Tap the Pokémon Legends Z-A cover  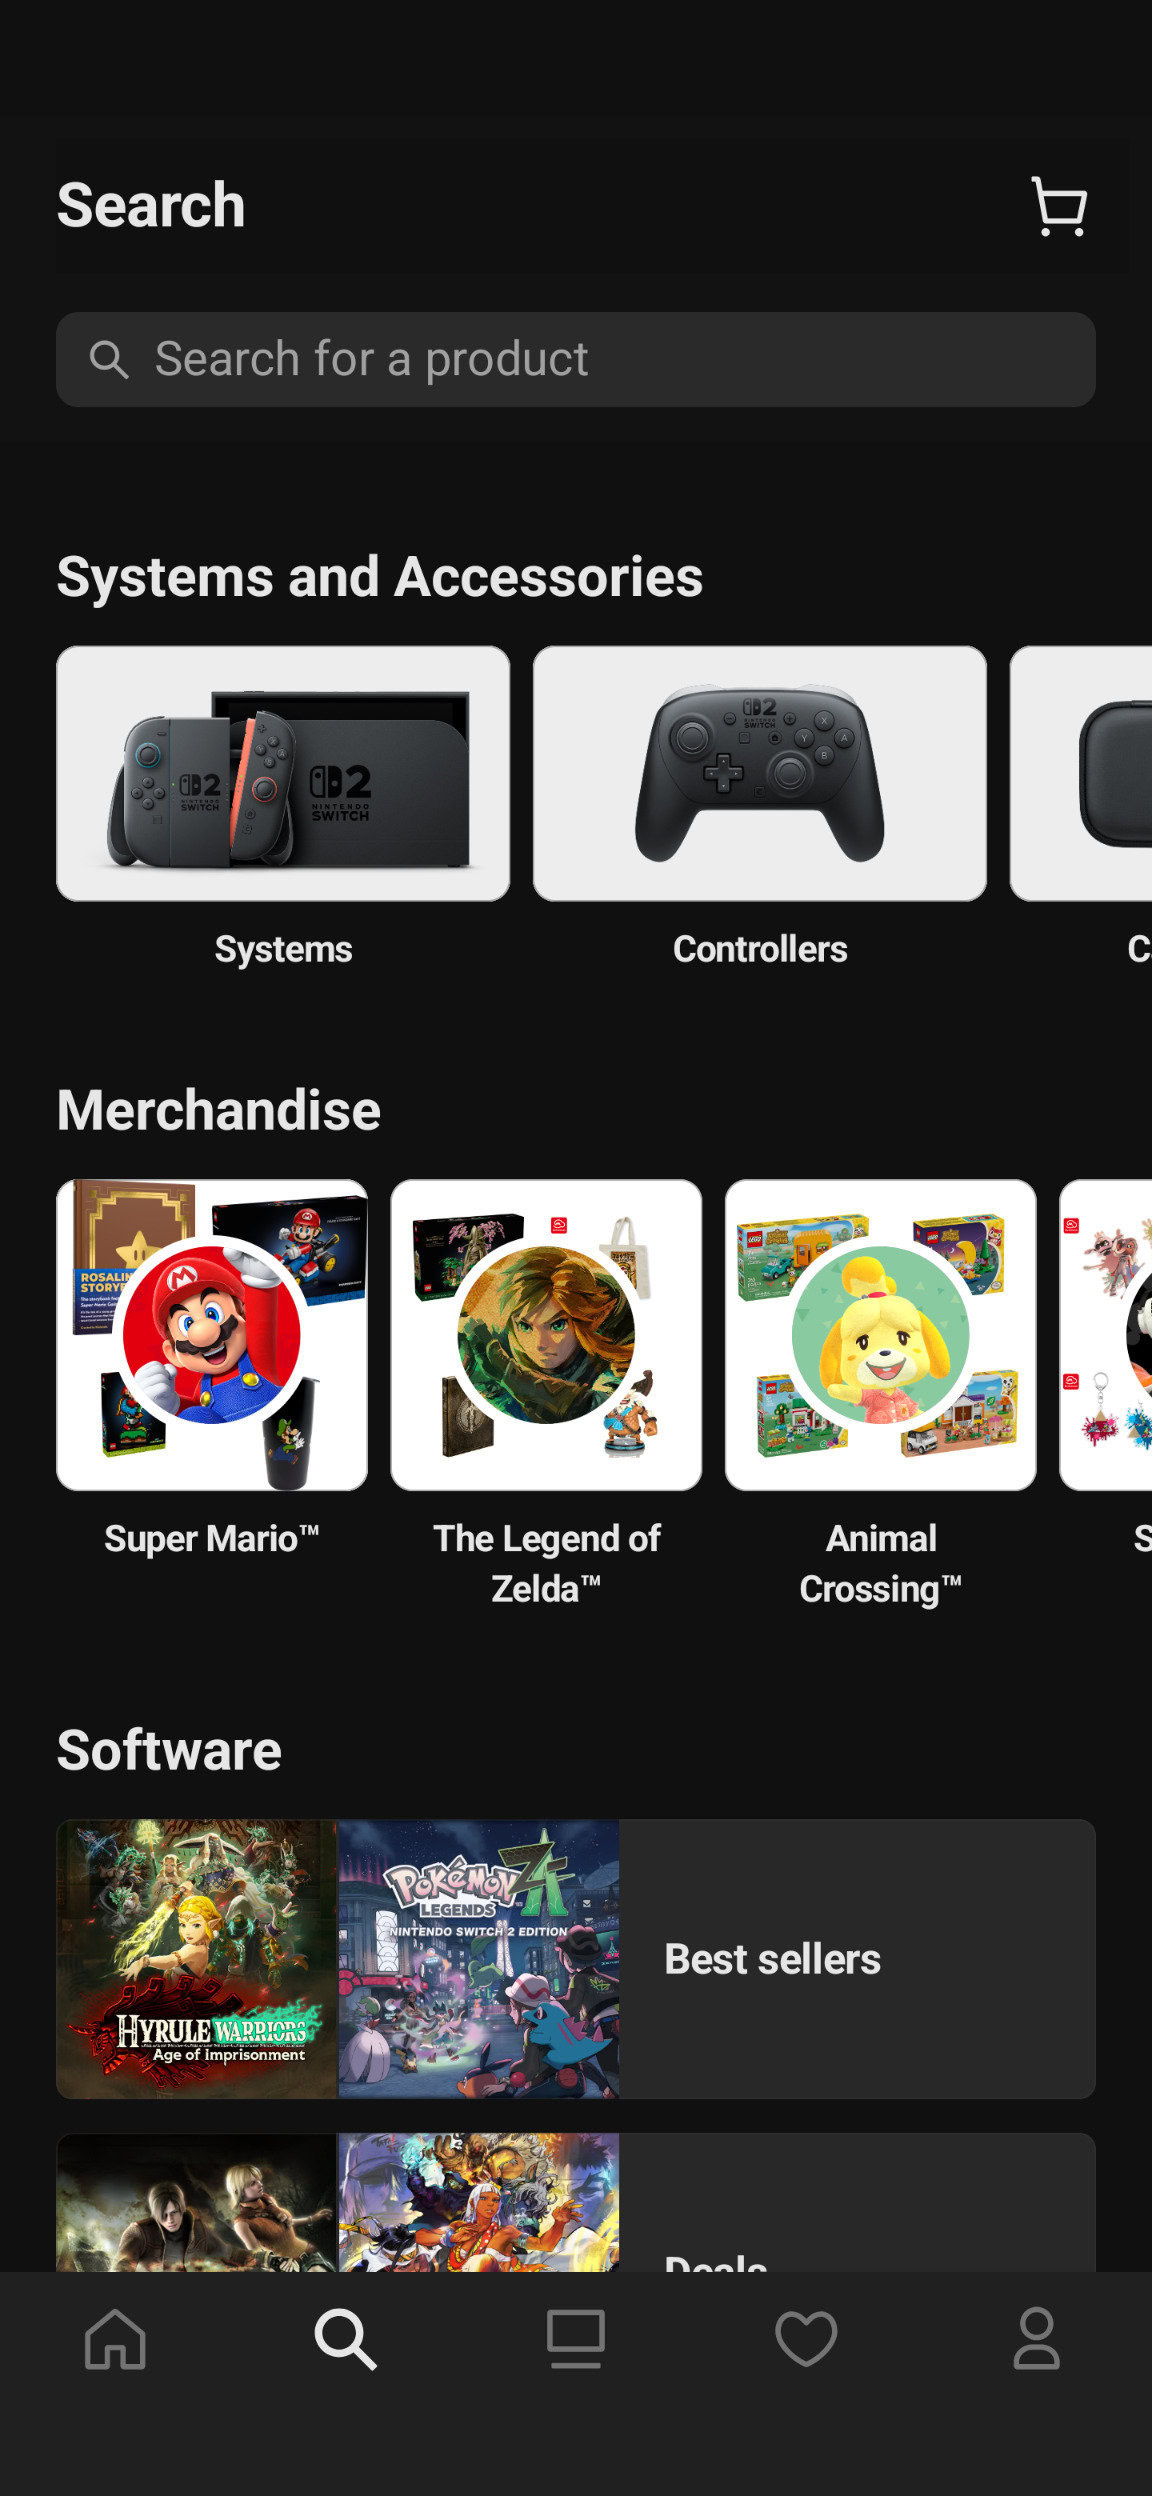pyautogui.click(x=479, y=1959)
